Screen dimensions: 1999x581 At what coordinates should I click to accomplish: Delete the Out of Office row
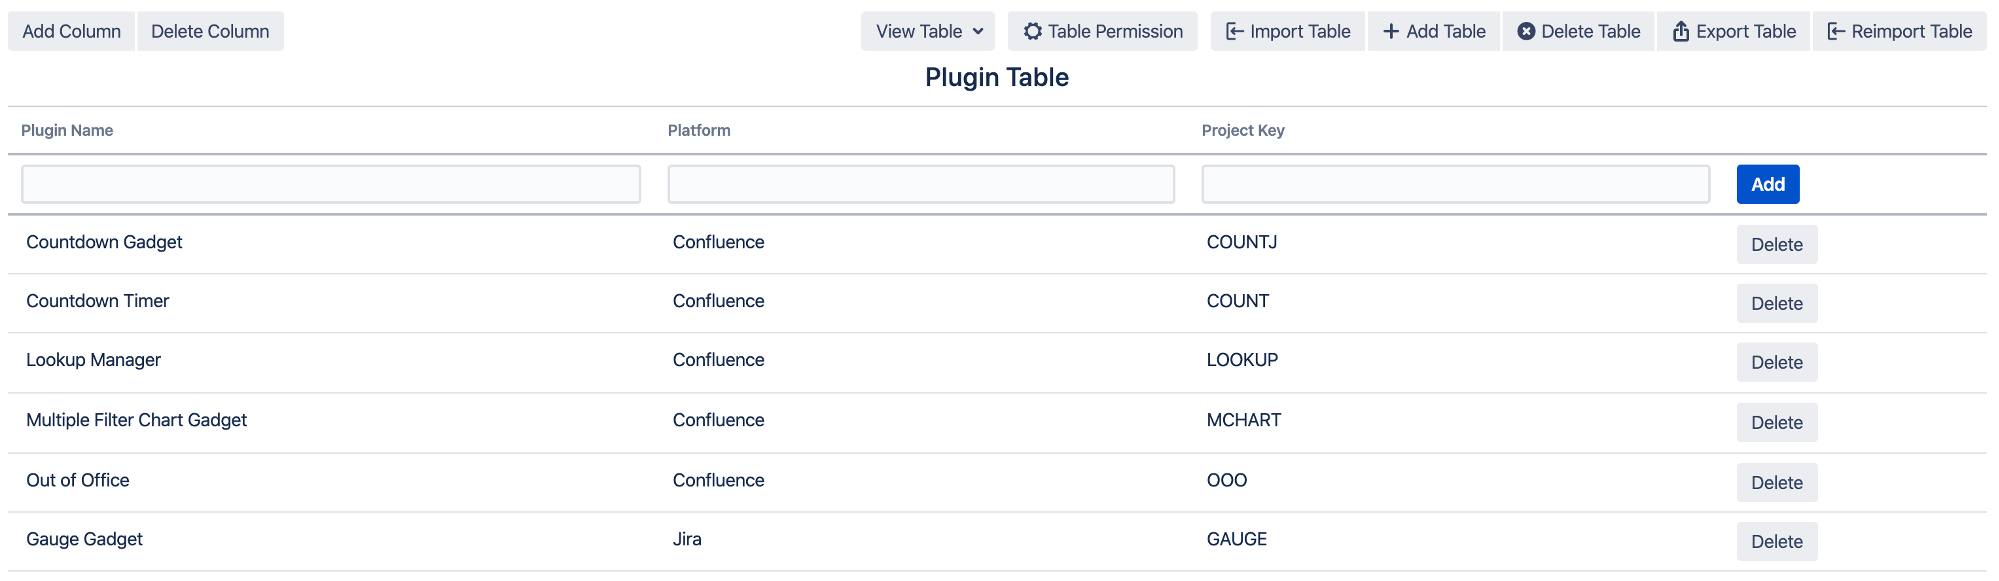(1776, 483)
